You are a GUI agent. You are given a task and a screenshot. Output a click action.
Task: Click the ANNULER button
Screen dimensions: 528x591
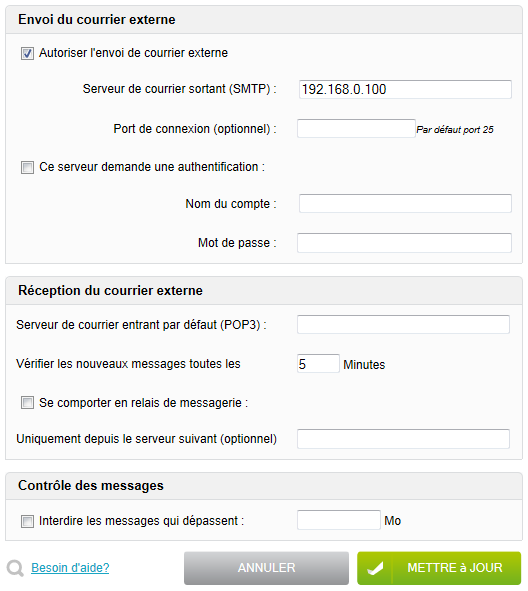coord(266,568)
